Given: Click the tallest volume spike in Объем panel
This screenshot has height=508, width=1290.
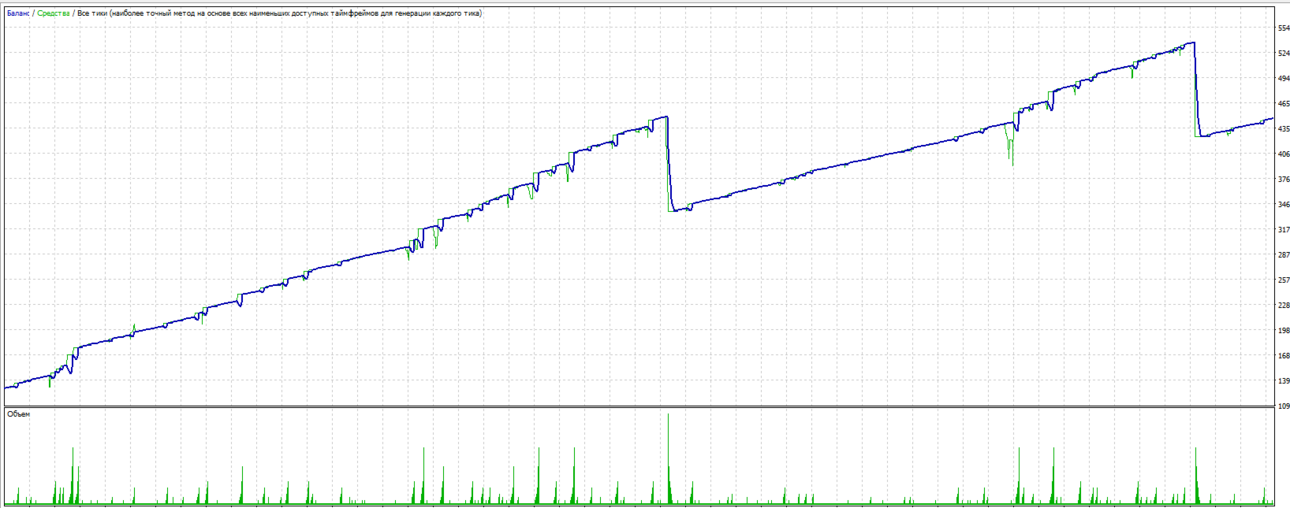Looking at the screenshot, I should point(668,457).
